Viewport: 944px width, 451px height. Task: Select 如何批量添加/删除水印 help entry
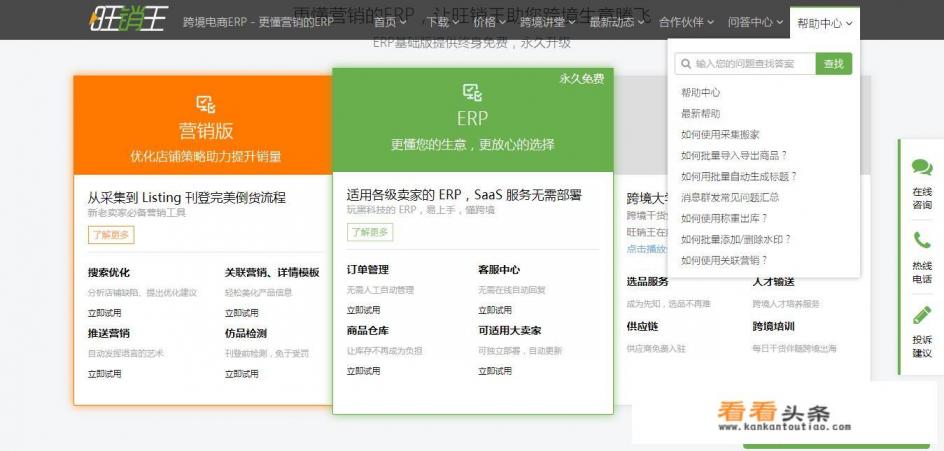(735, 240)
